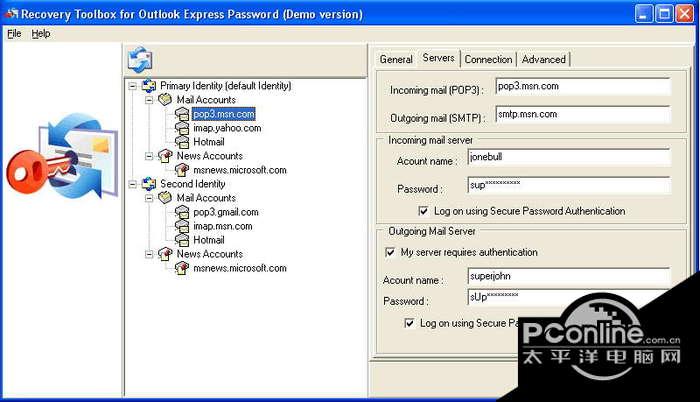
Task: Select pop3.gmail.com account in tree
Action: (x=226, y=212)
